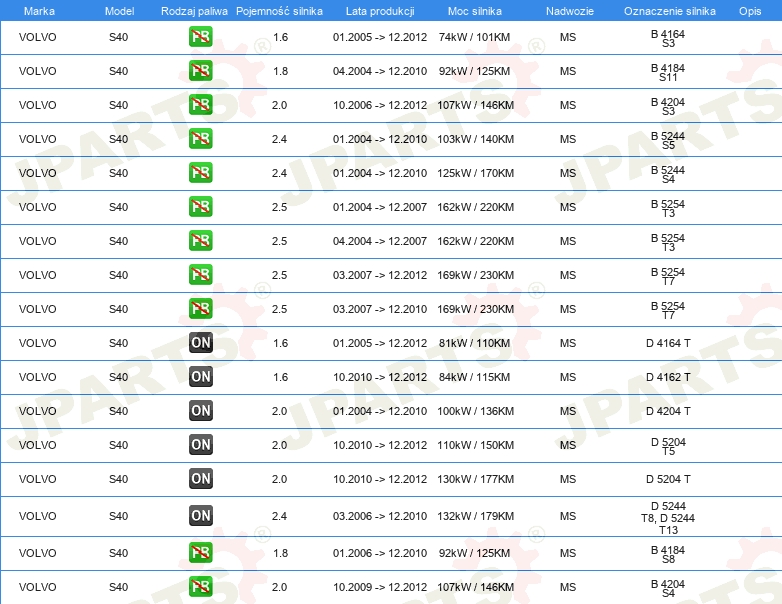Click the petrol icon in the 03.2007 -> 12.2010 row

point(200,308)
